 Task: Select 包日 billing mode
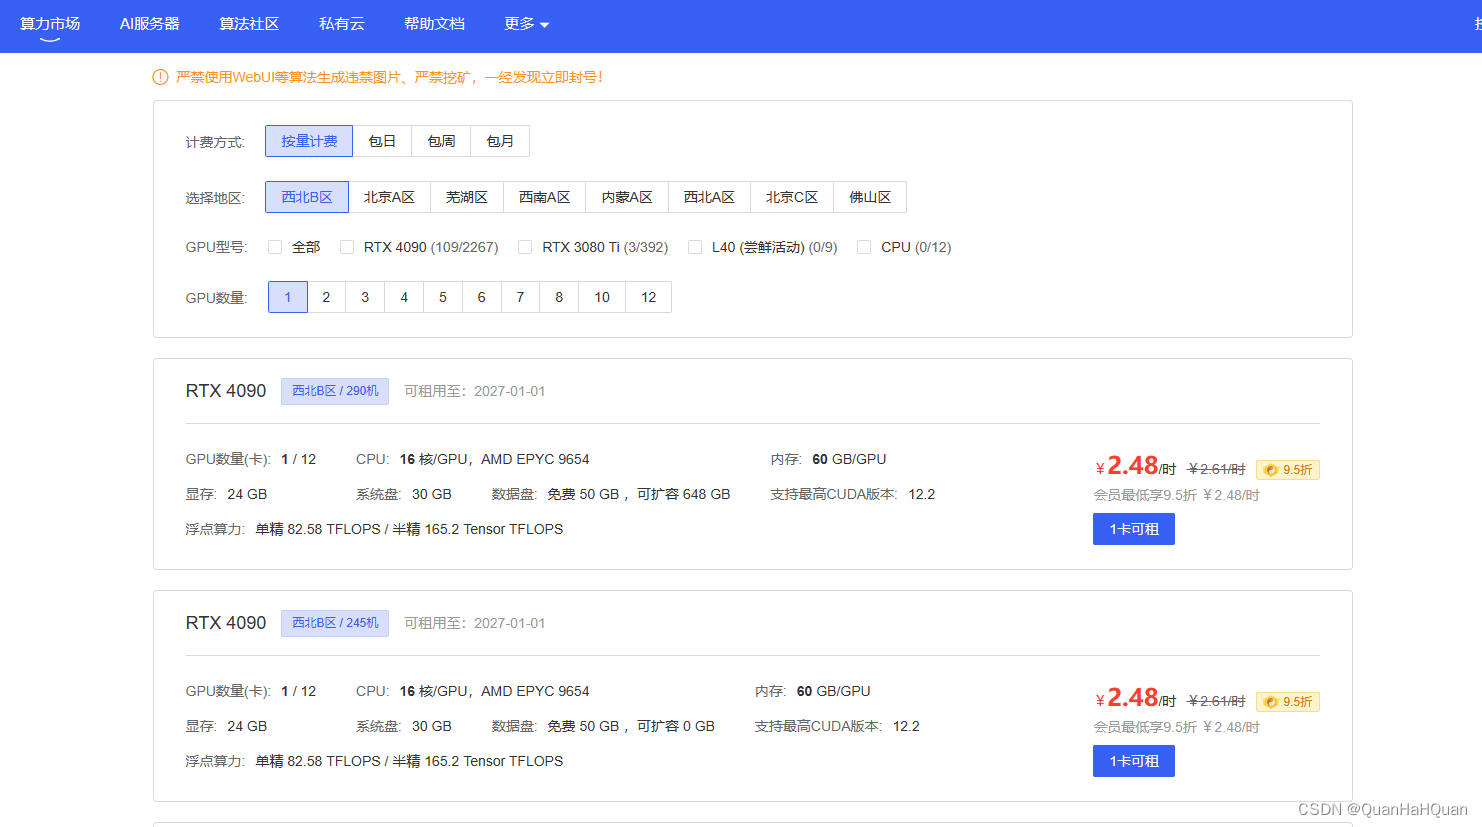click(x=382, y=141)
